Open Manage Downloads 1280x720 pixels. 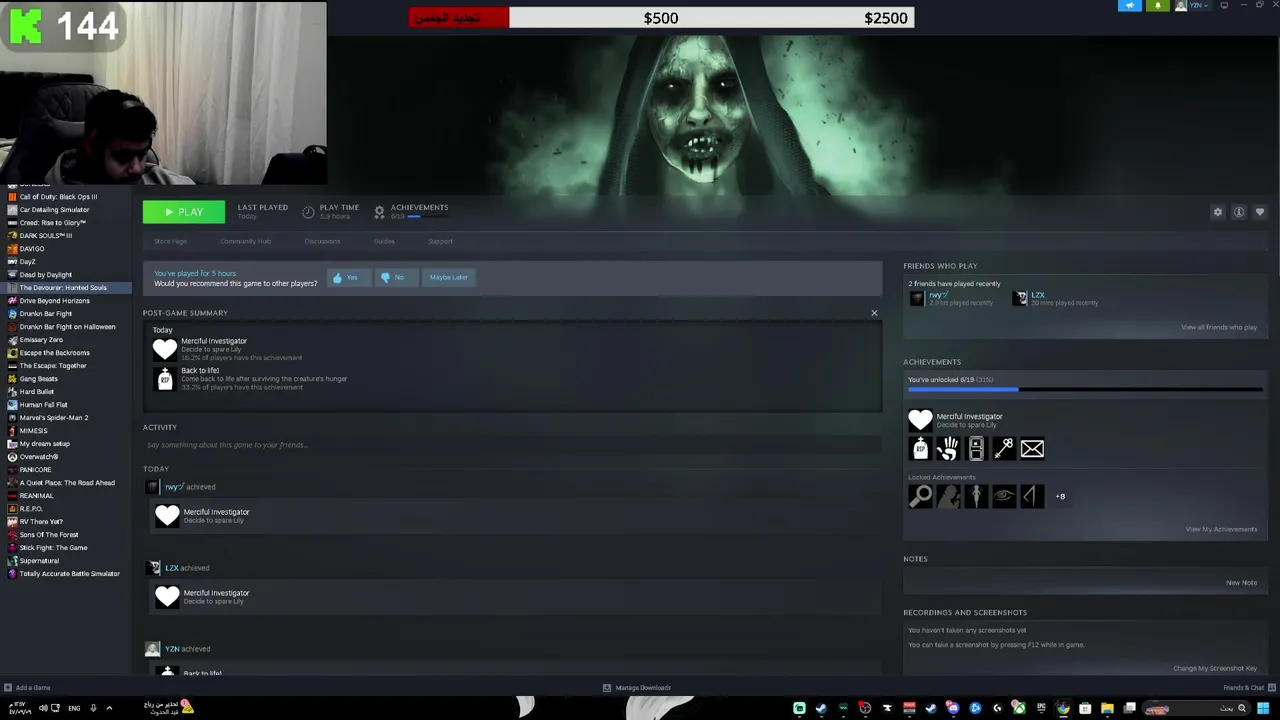point(637,688)
